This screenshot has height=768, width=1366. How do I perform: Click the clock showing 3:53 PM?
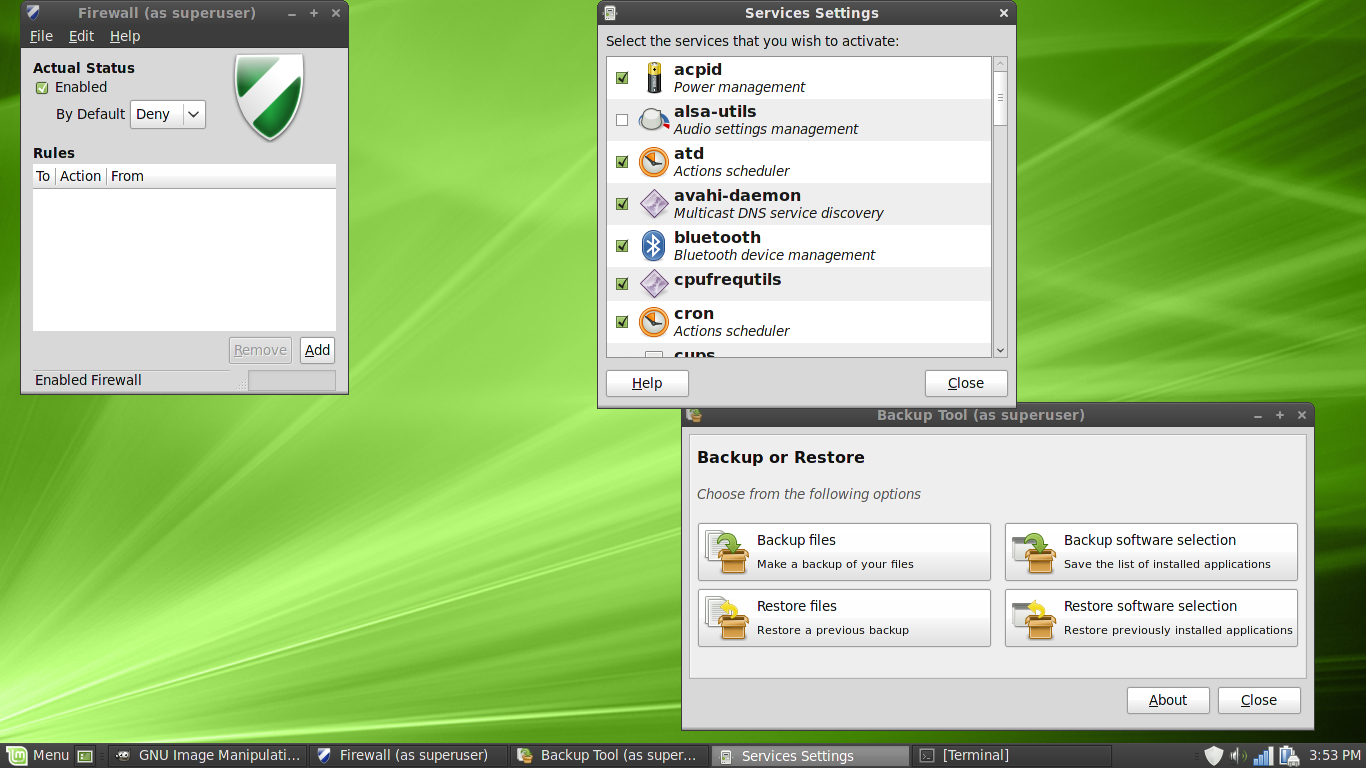coord(1334,755)
